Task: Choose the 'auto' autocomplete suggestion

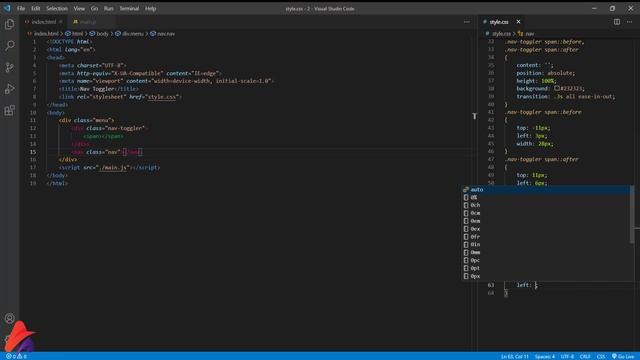Action: coord(546,189)
